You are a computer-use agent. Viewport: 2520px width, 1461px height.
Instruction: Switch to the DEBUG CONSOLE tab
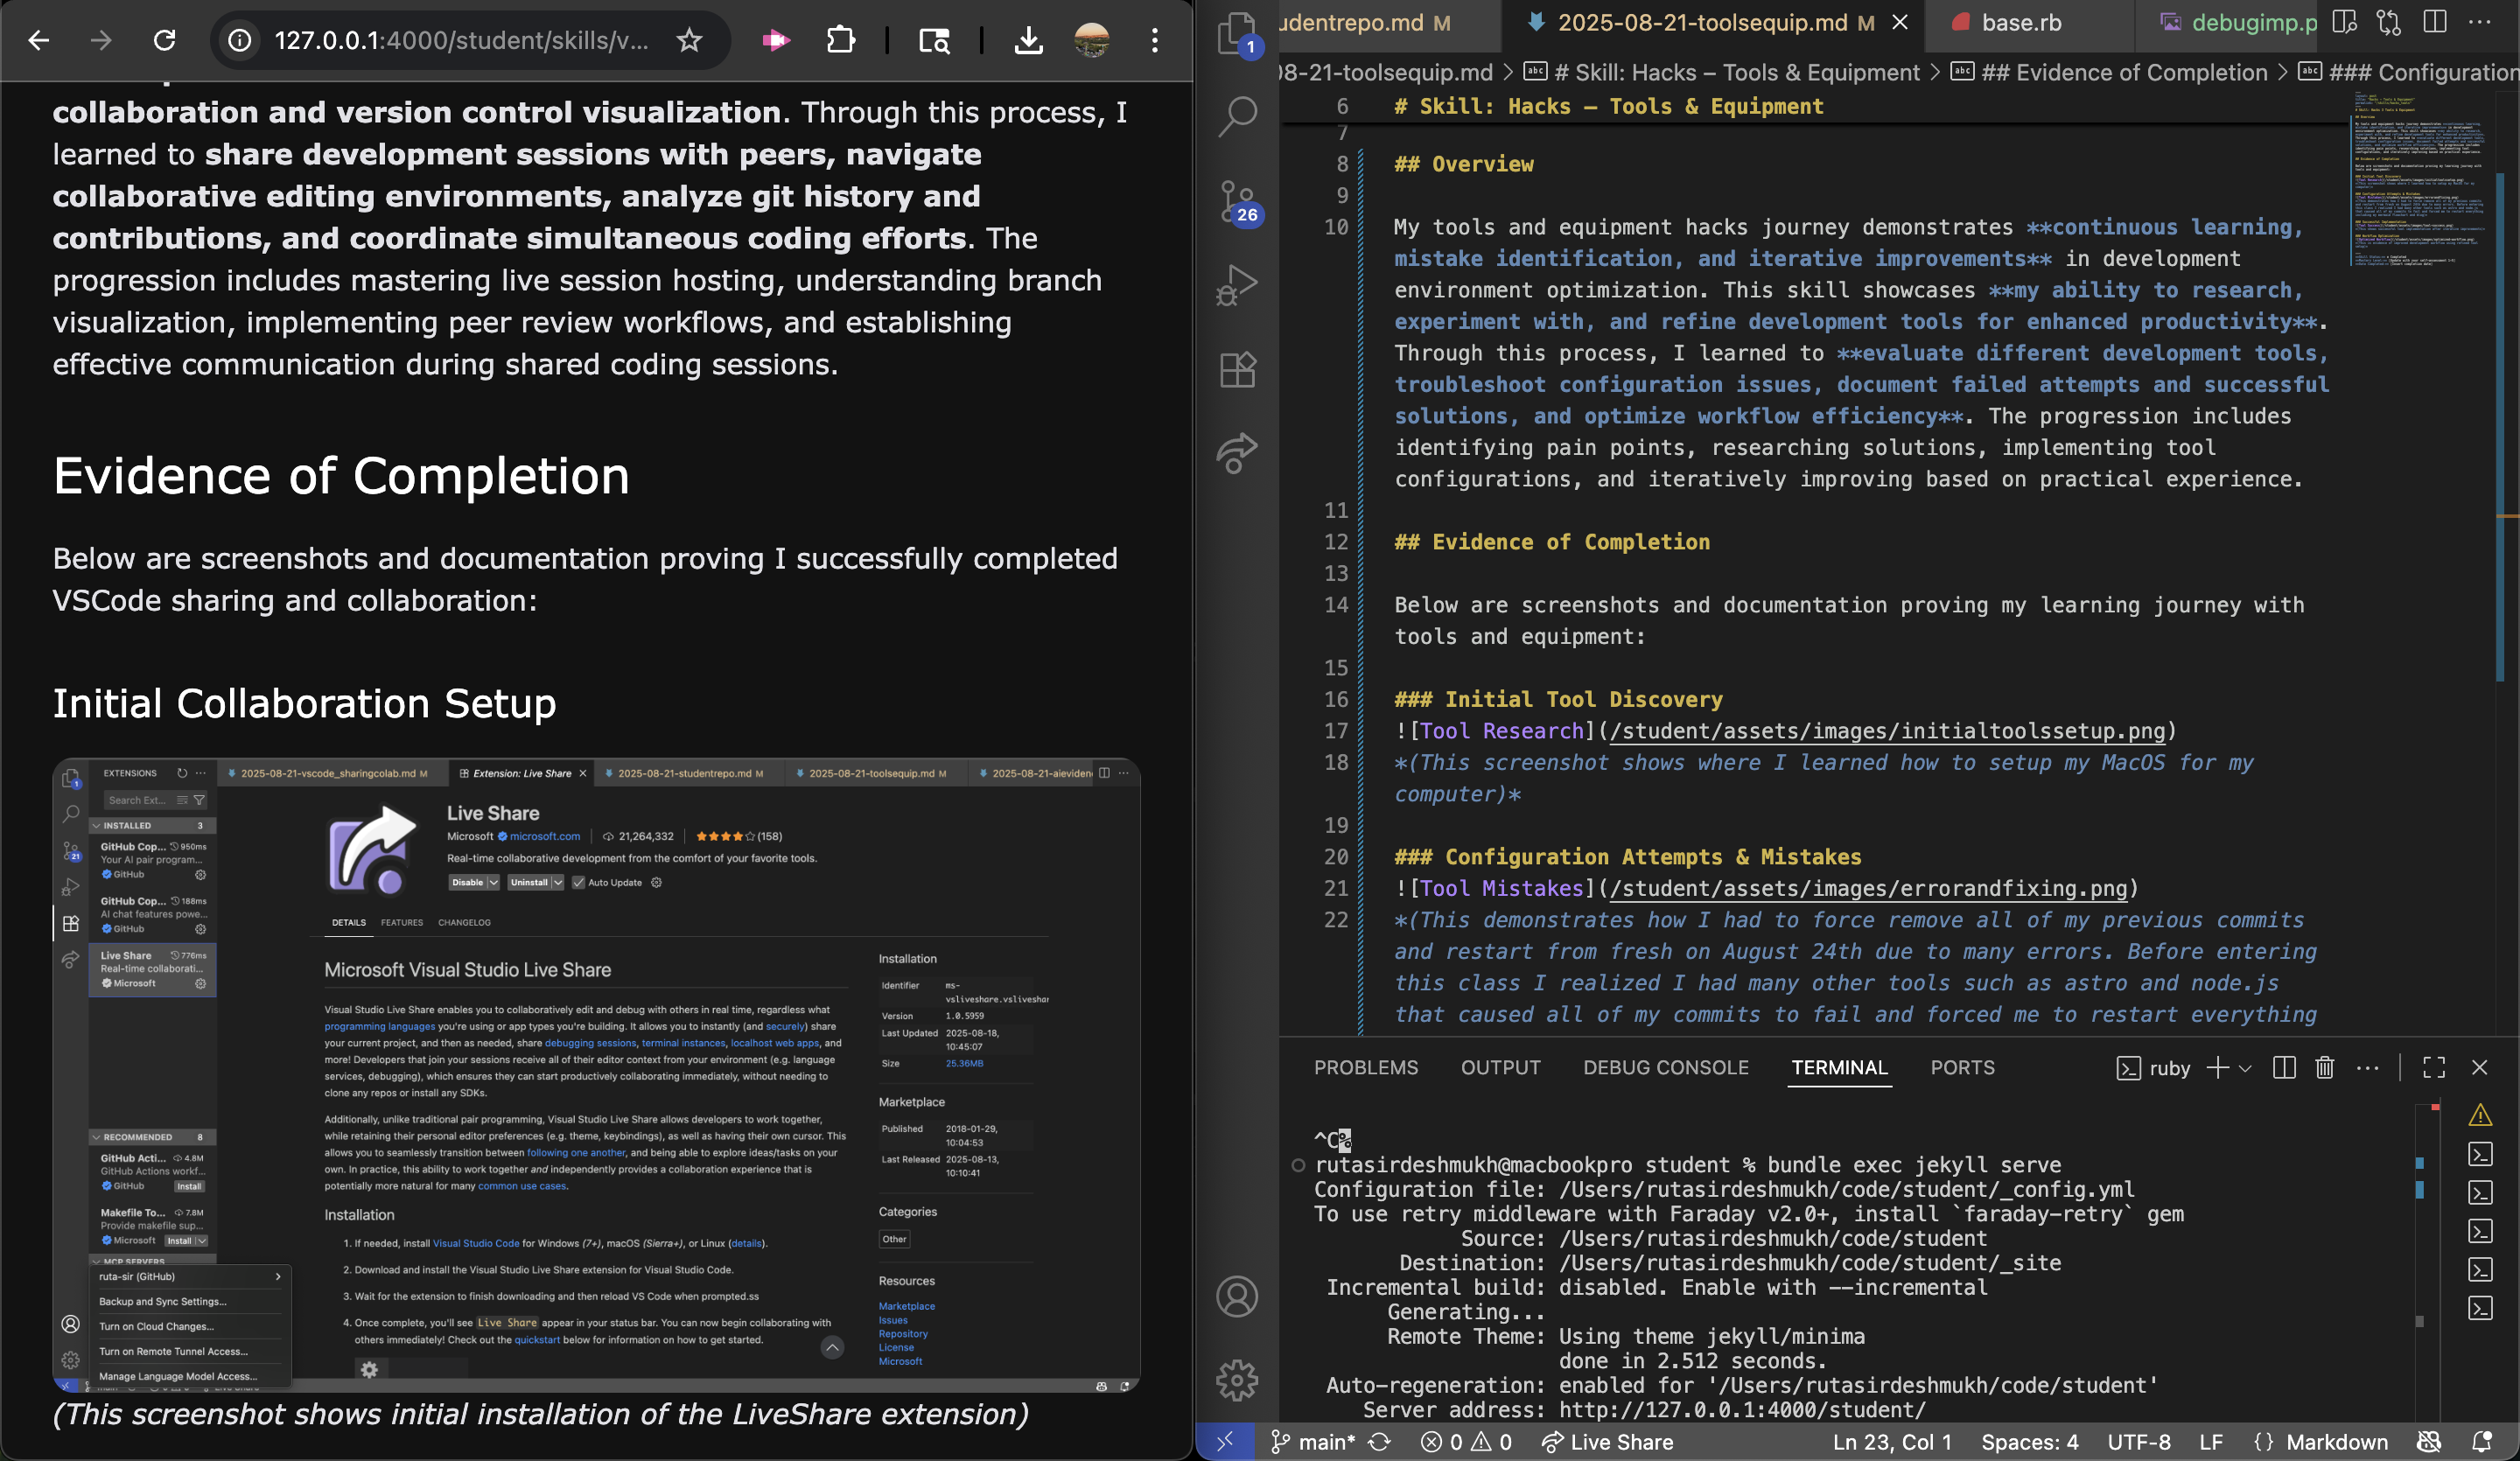[1666, 1068]
